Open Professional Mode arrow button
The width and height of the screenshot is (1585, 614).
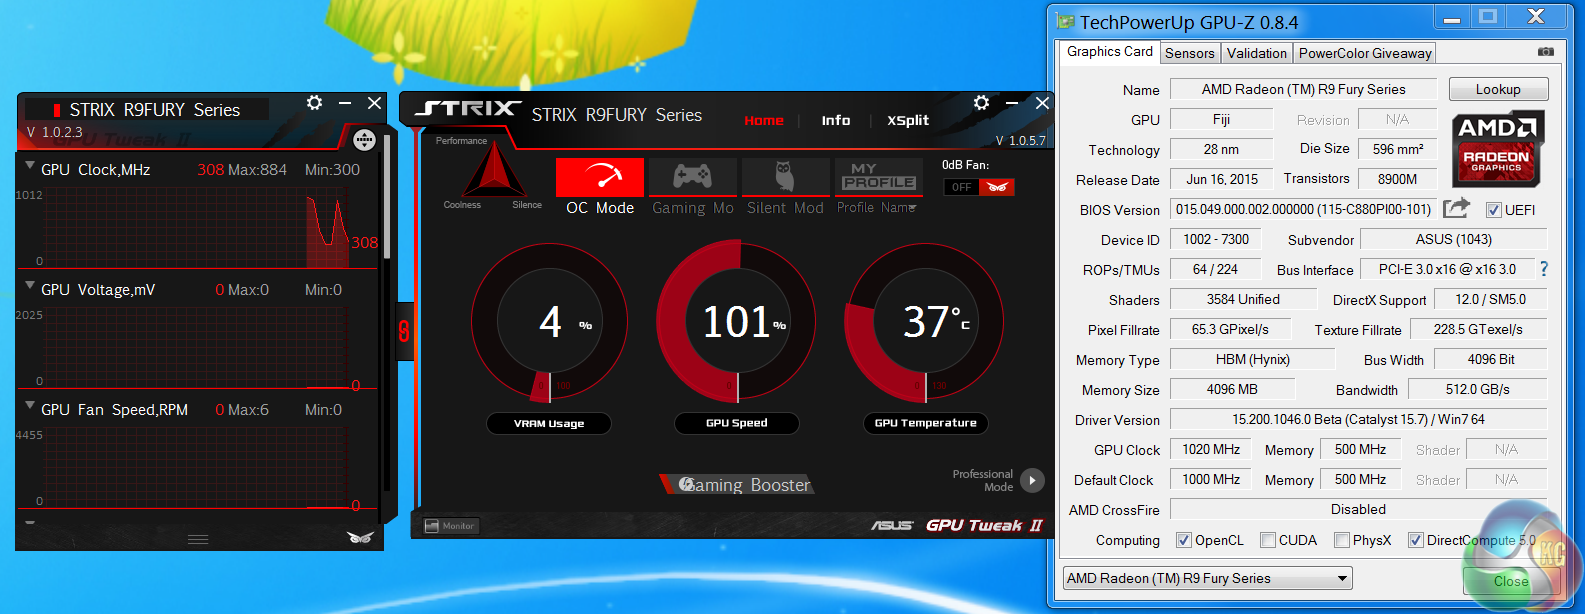pyautogui.click(x=1033, y=481)
